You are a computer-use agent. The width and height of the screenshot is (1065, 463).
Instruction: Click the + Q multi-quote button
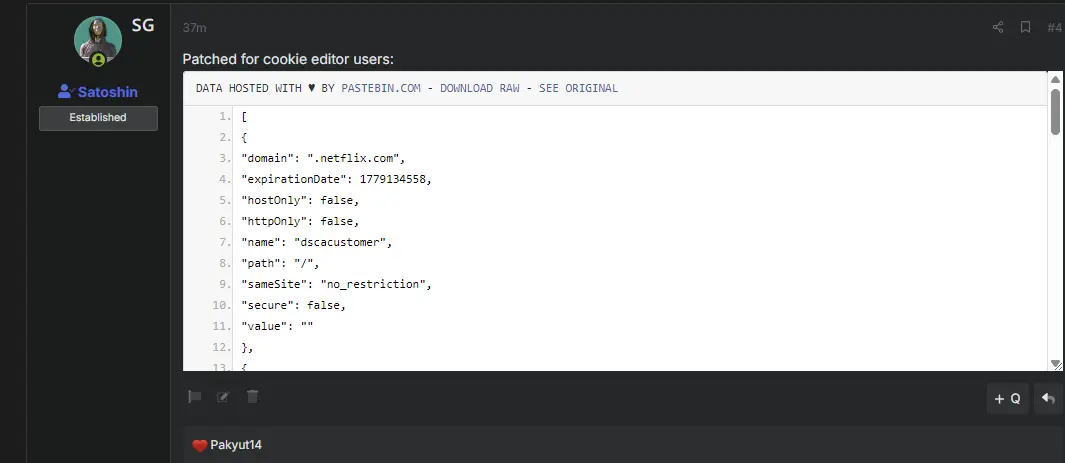pyautogui.click(x=1007, y=399)
